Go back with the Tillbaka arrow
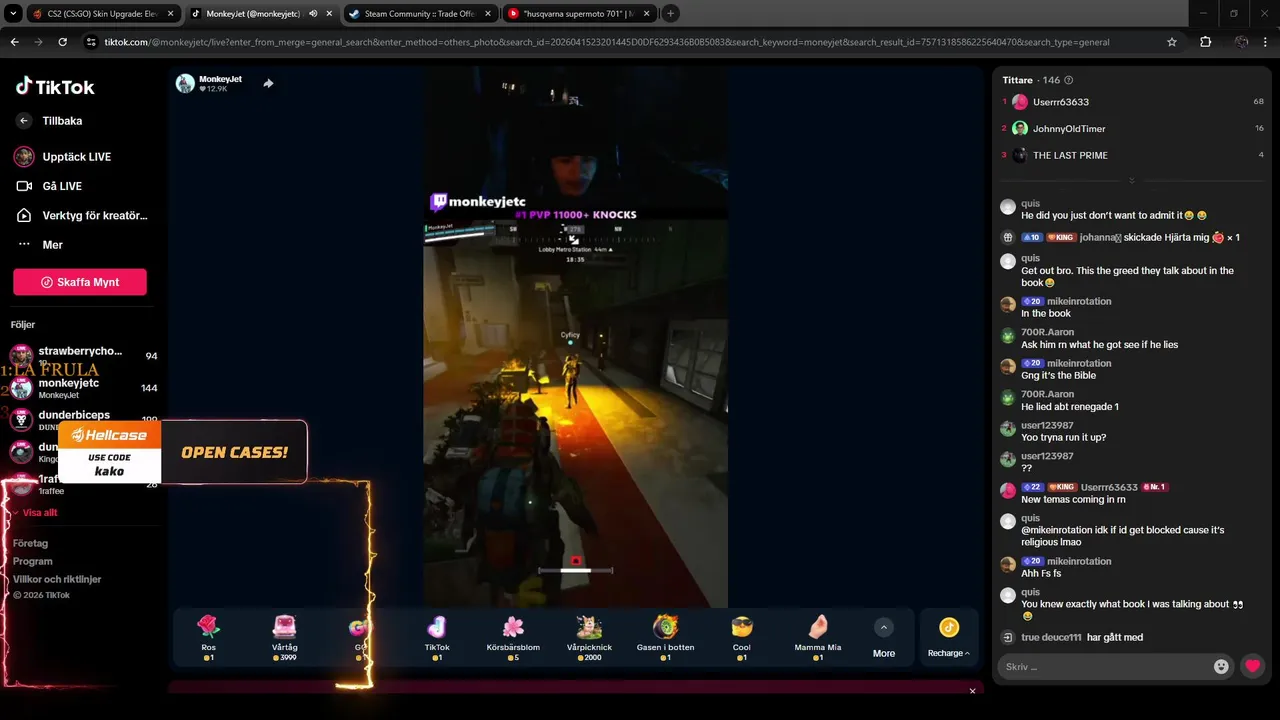 24,121
